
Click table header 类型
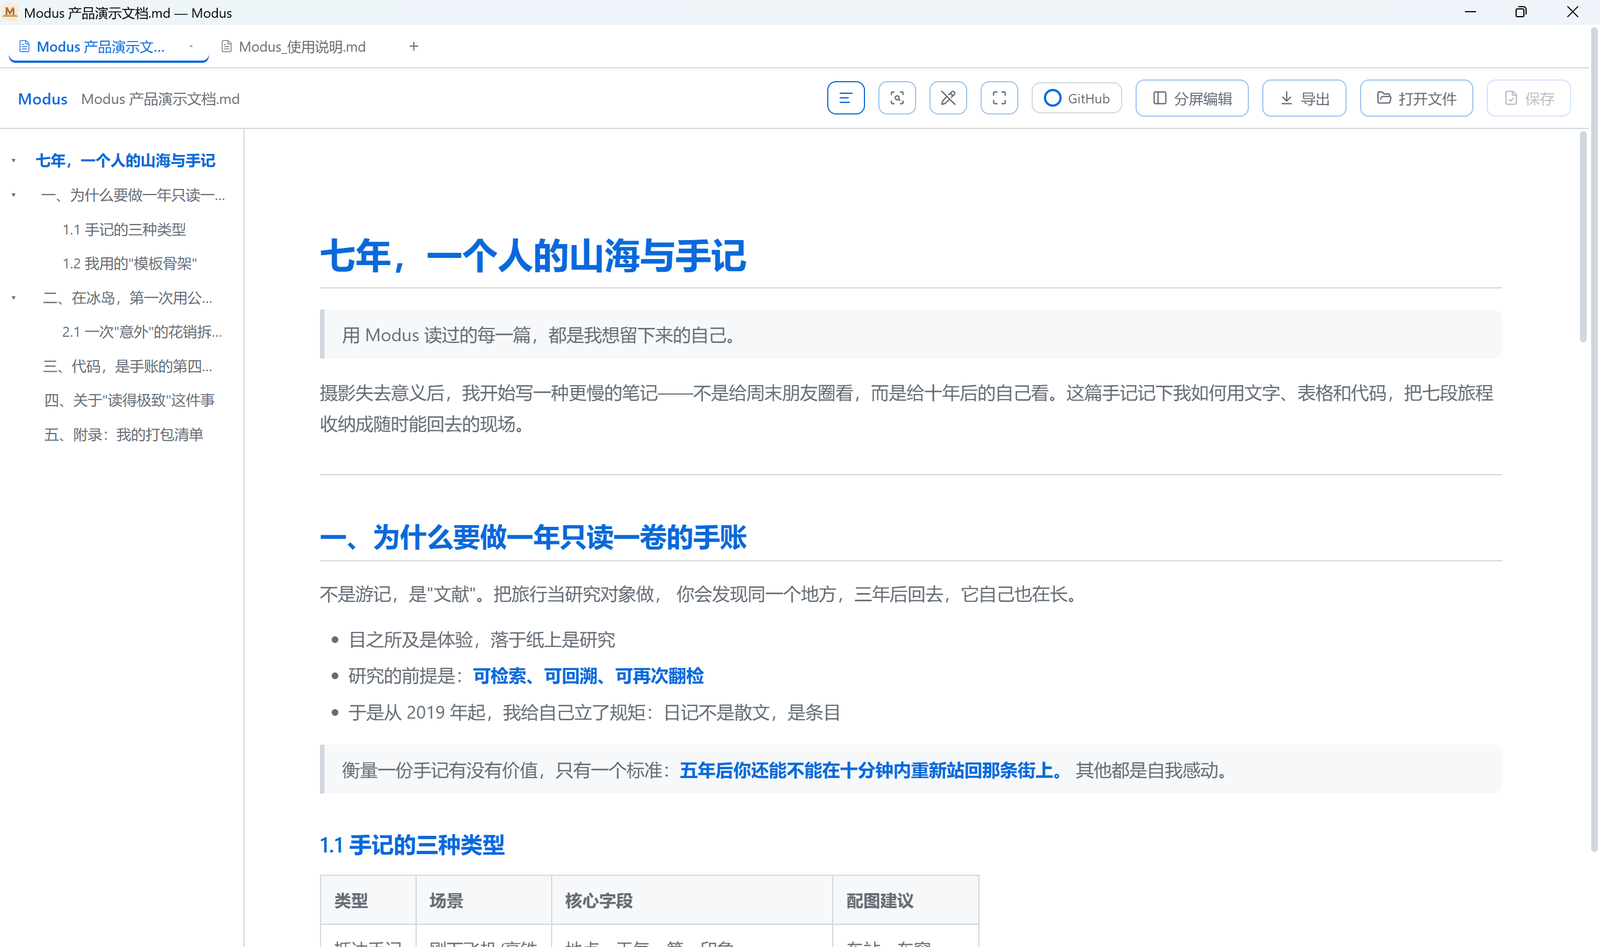pyautogui.click(x=351, y=901)
